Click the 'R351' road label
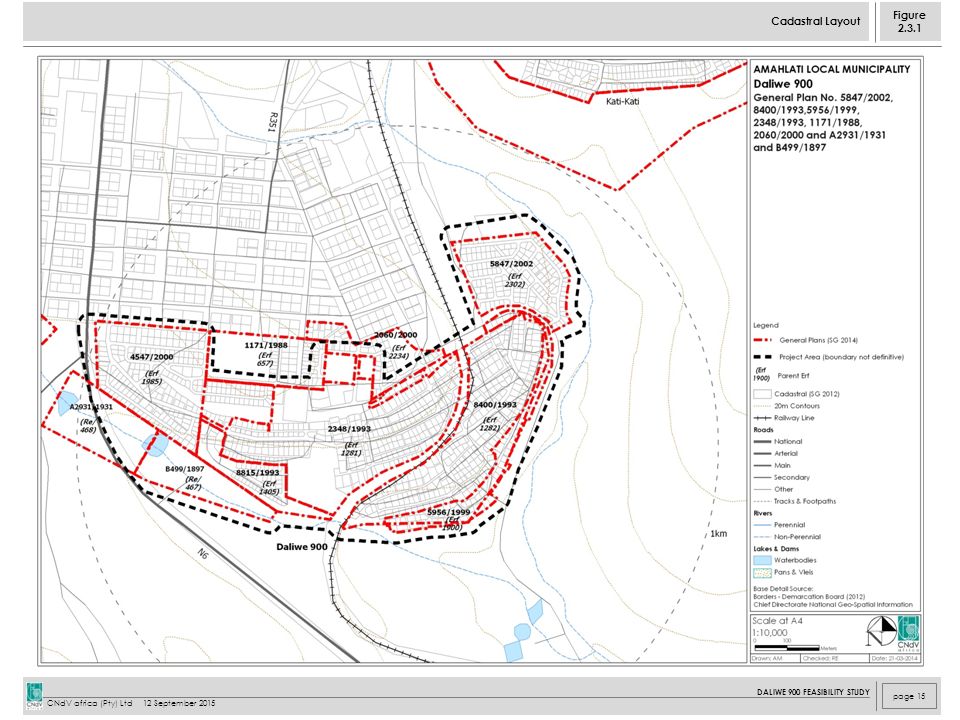 point(273,122)
